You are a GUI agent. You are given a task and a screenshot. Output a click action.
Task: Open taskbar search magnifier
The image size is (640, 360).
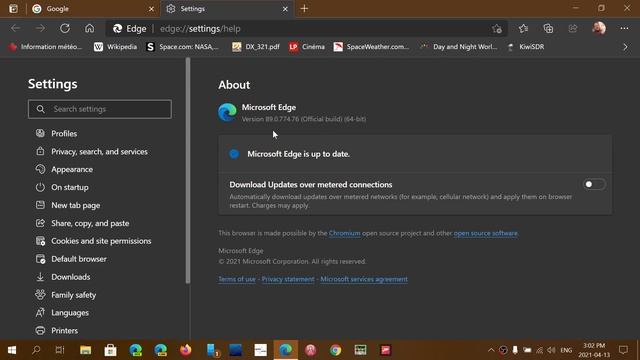click(36, 350)
